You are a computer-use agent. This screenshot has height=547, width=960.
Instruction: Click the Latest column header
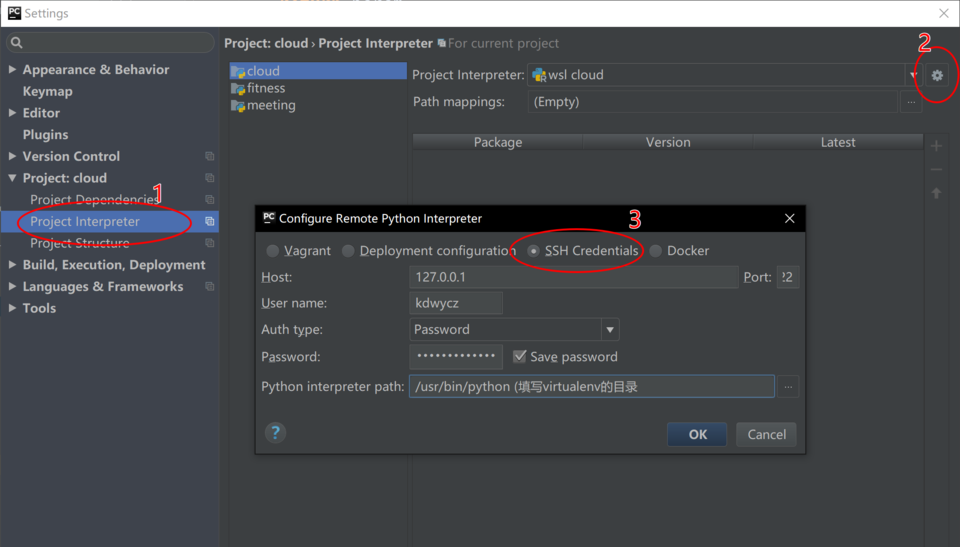[x=838, y=142]
